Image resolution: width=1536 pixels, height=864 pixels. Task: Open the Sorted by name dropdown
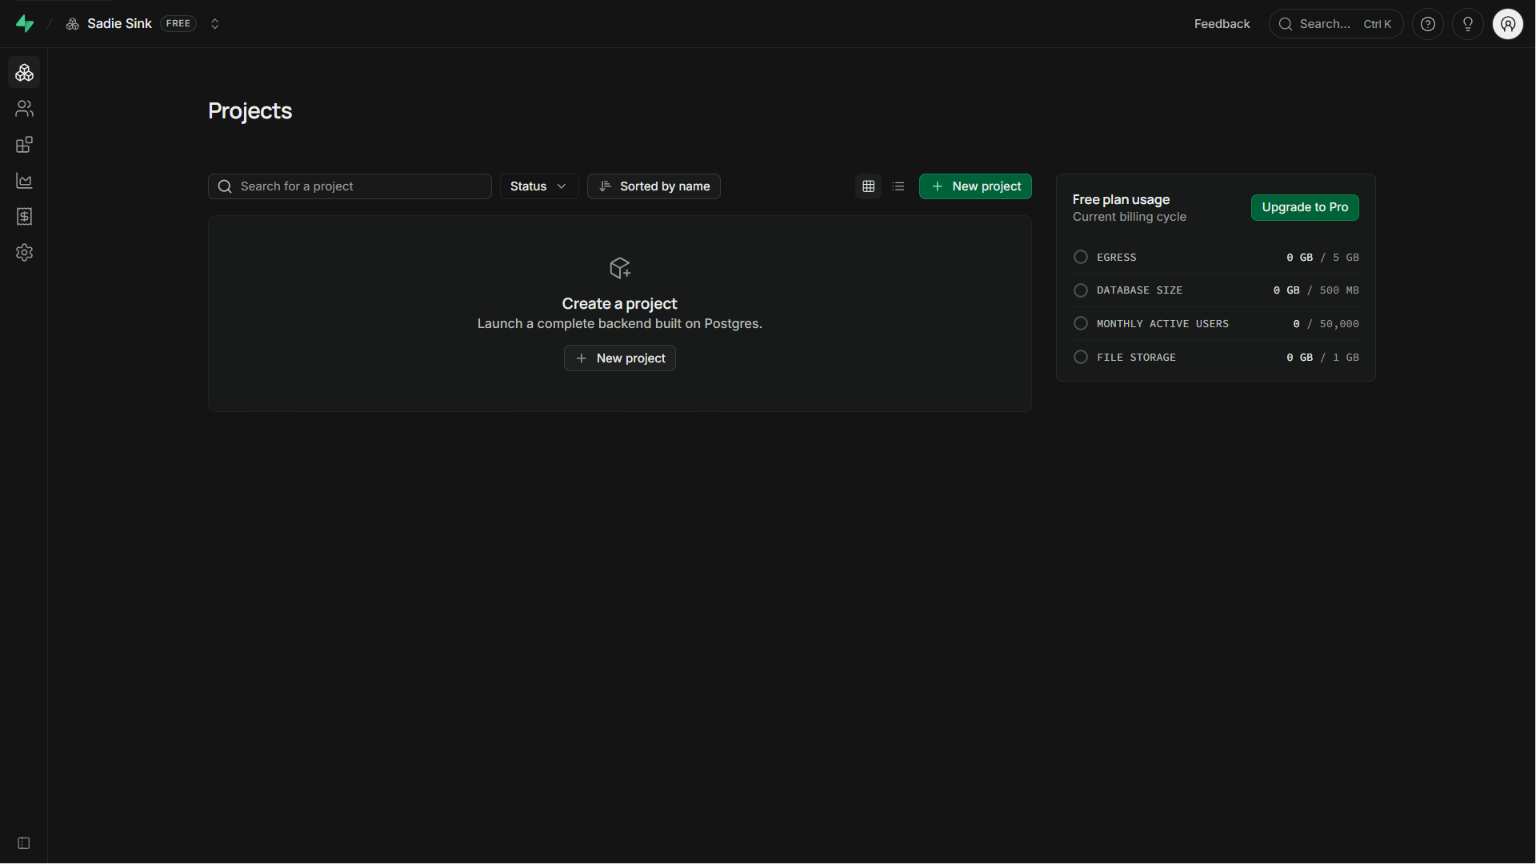[654, 186]
